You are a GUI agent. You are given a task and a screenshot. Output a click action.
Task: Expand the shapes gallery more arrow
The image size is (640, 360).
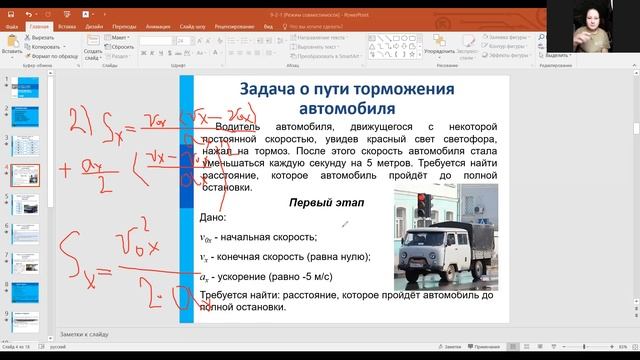420,55
